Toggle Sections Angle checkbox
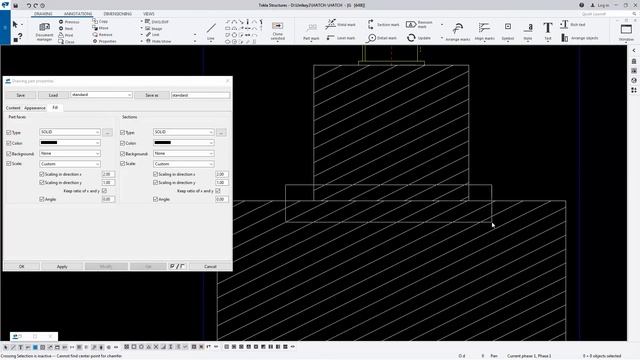The width and height of the screenshot is (640, 360). pos(156,199)
